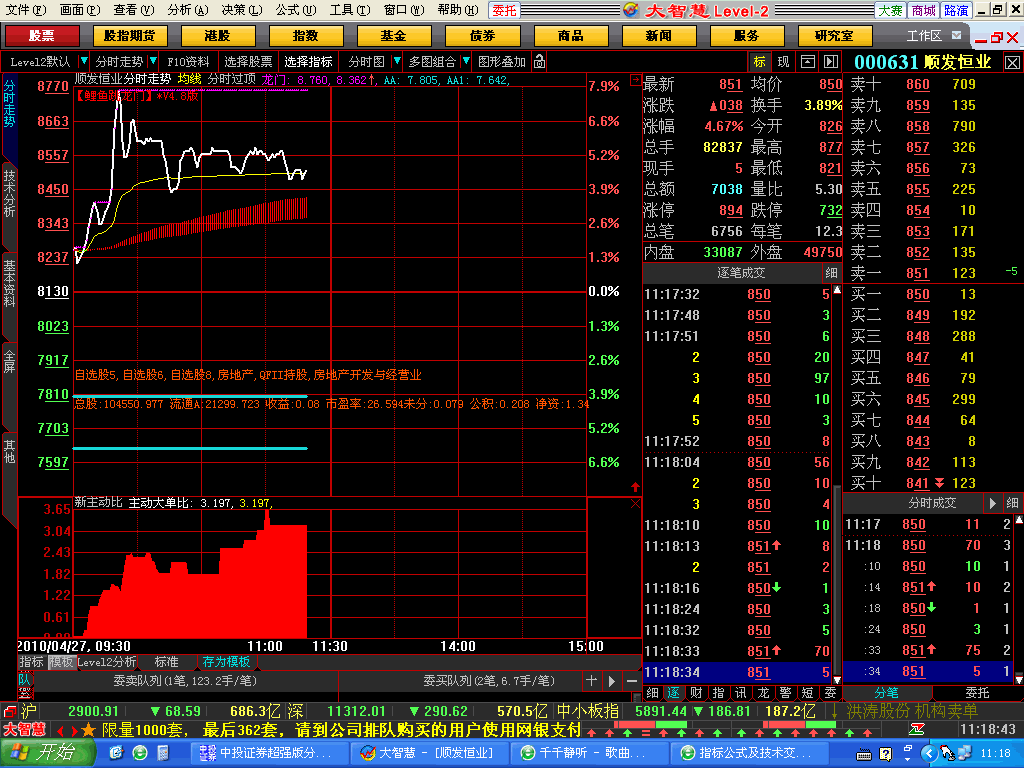This screenshot has height=768, width=1024.
Task: Expand the 多图组合 dropdown arrow
Action: 464,62
